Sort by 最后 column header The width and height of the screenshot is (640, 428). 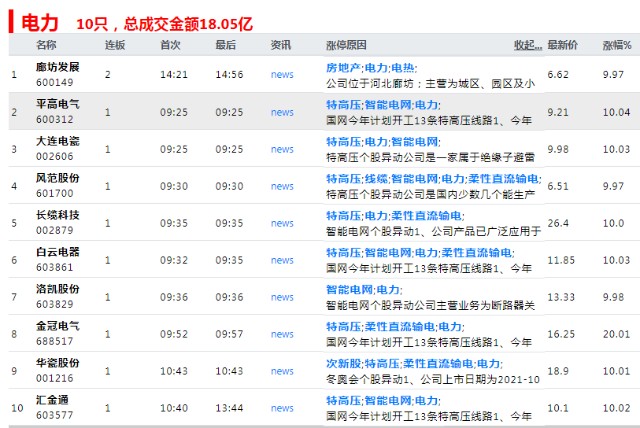pyautogui.click(x=226, y=45)
